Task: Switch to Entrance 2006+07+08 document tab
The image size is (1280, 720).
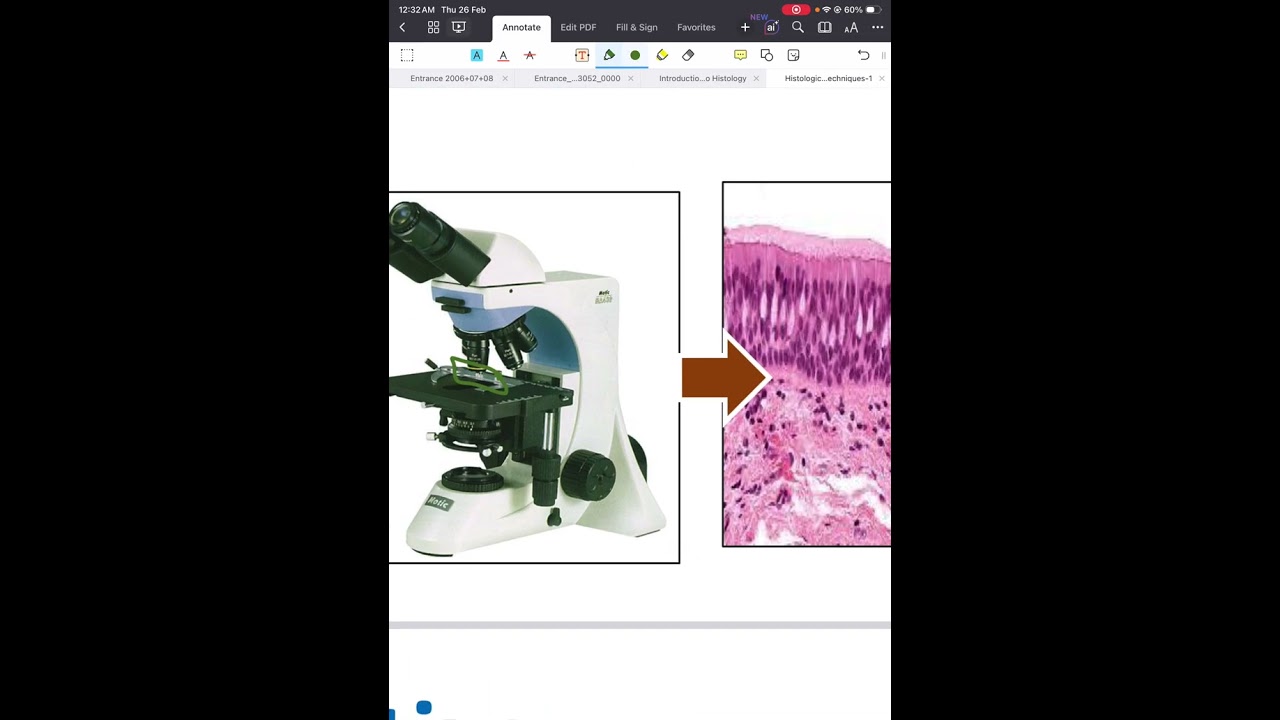Action: 451,78
